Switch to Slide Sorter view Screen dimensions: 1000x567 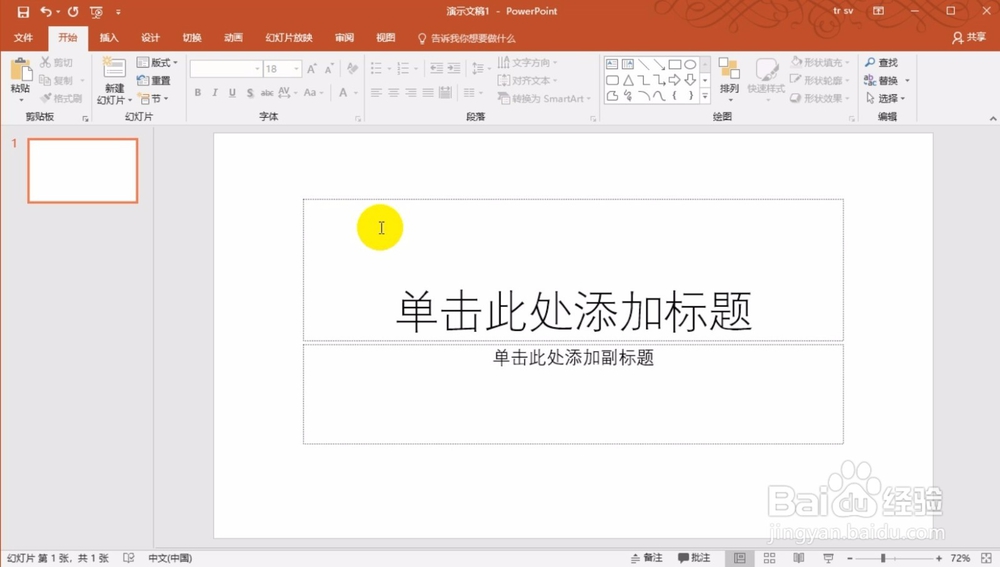pos(770,558)
